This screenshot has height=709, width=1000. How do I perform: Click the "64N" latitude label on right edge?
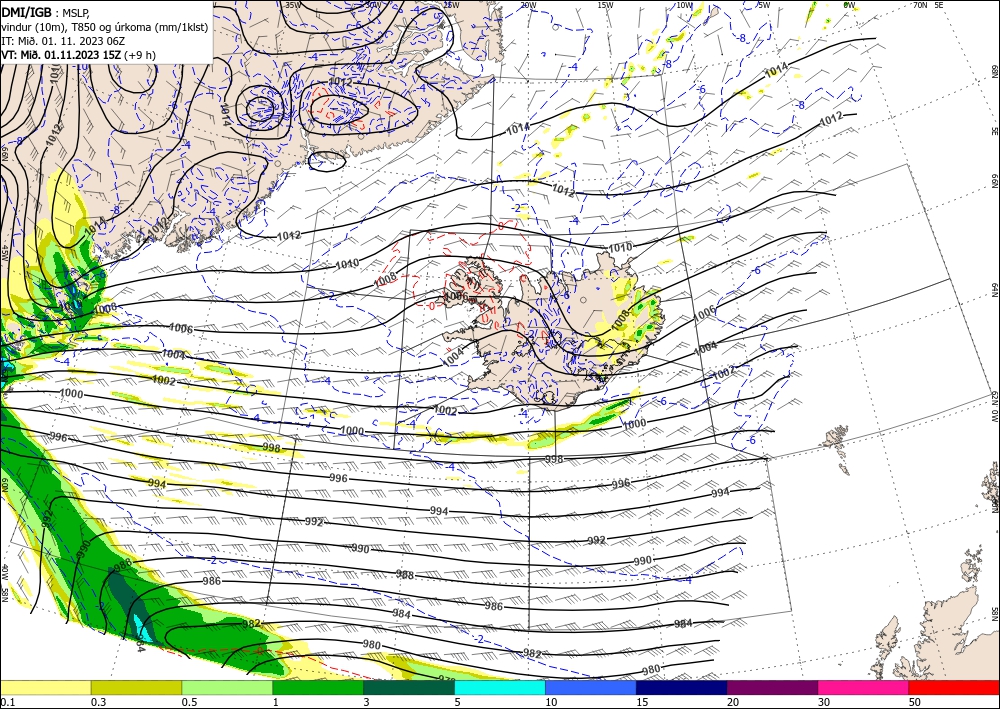click(994, 289)
